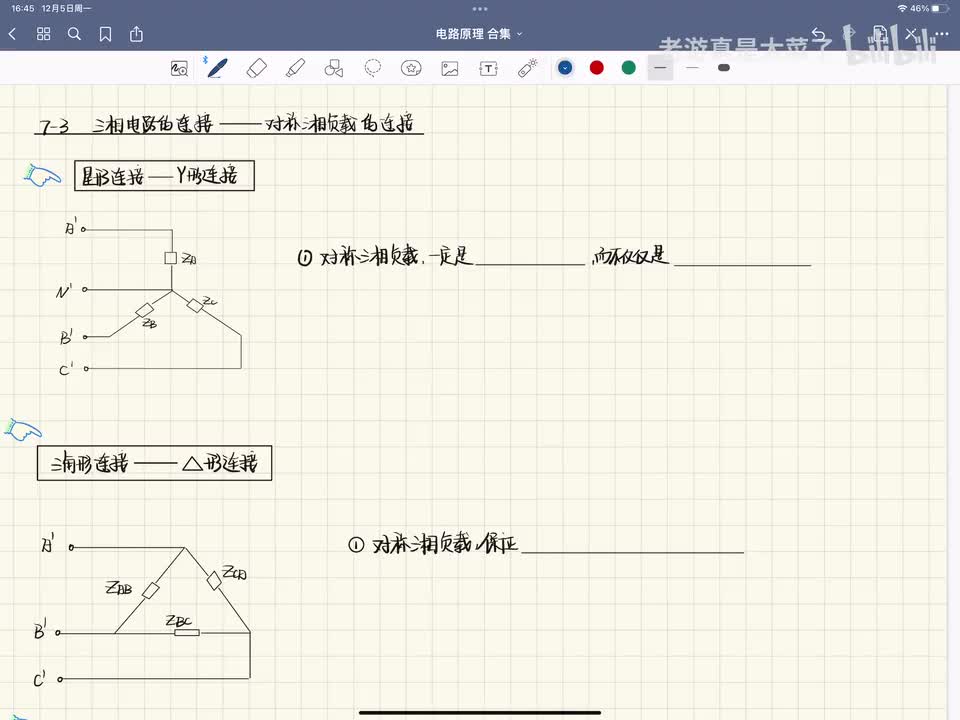
Task: Select the thin stroke thickness
Action: point(692,68)
